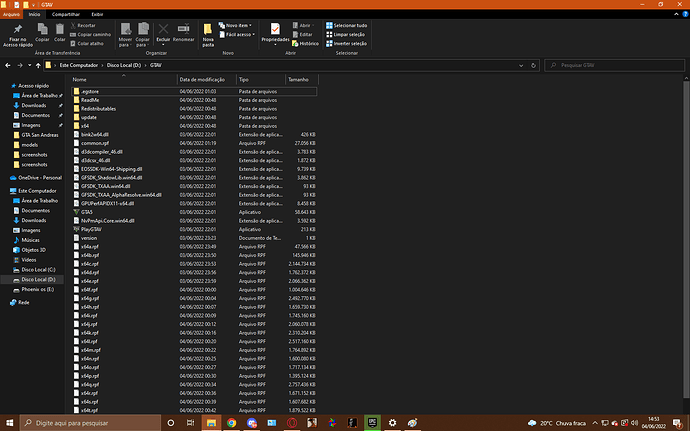Select Recortar cut option
Screen dimensions: 690x431
[83, 26]
